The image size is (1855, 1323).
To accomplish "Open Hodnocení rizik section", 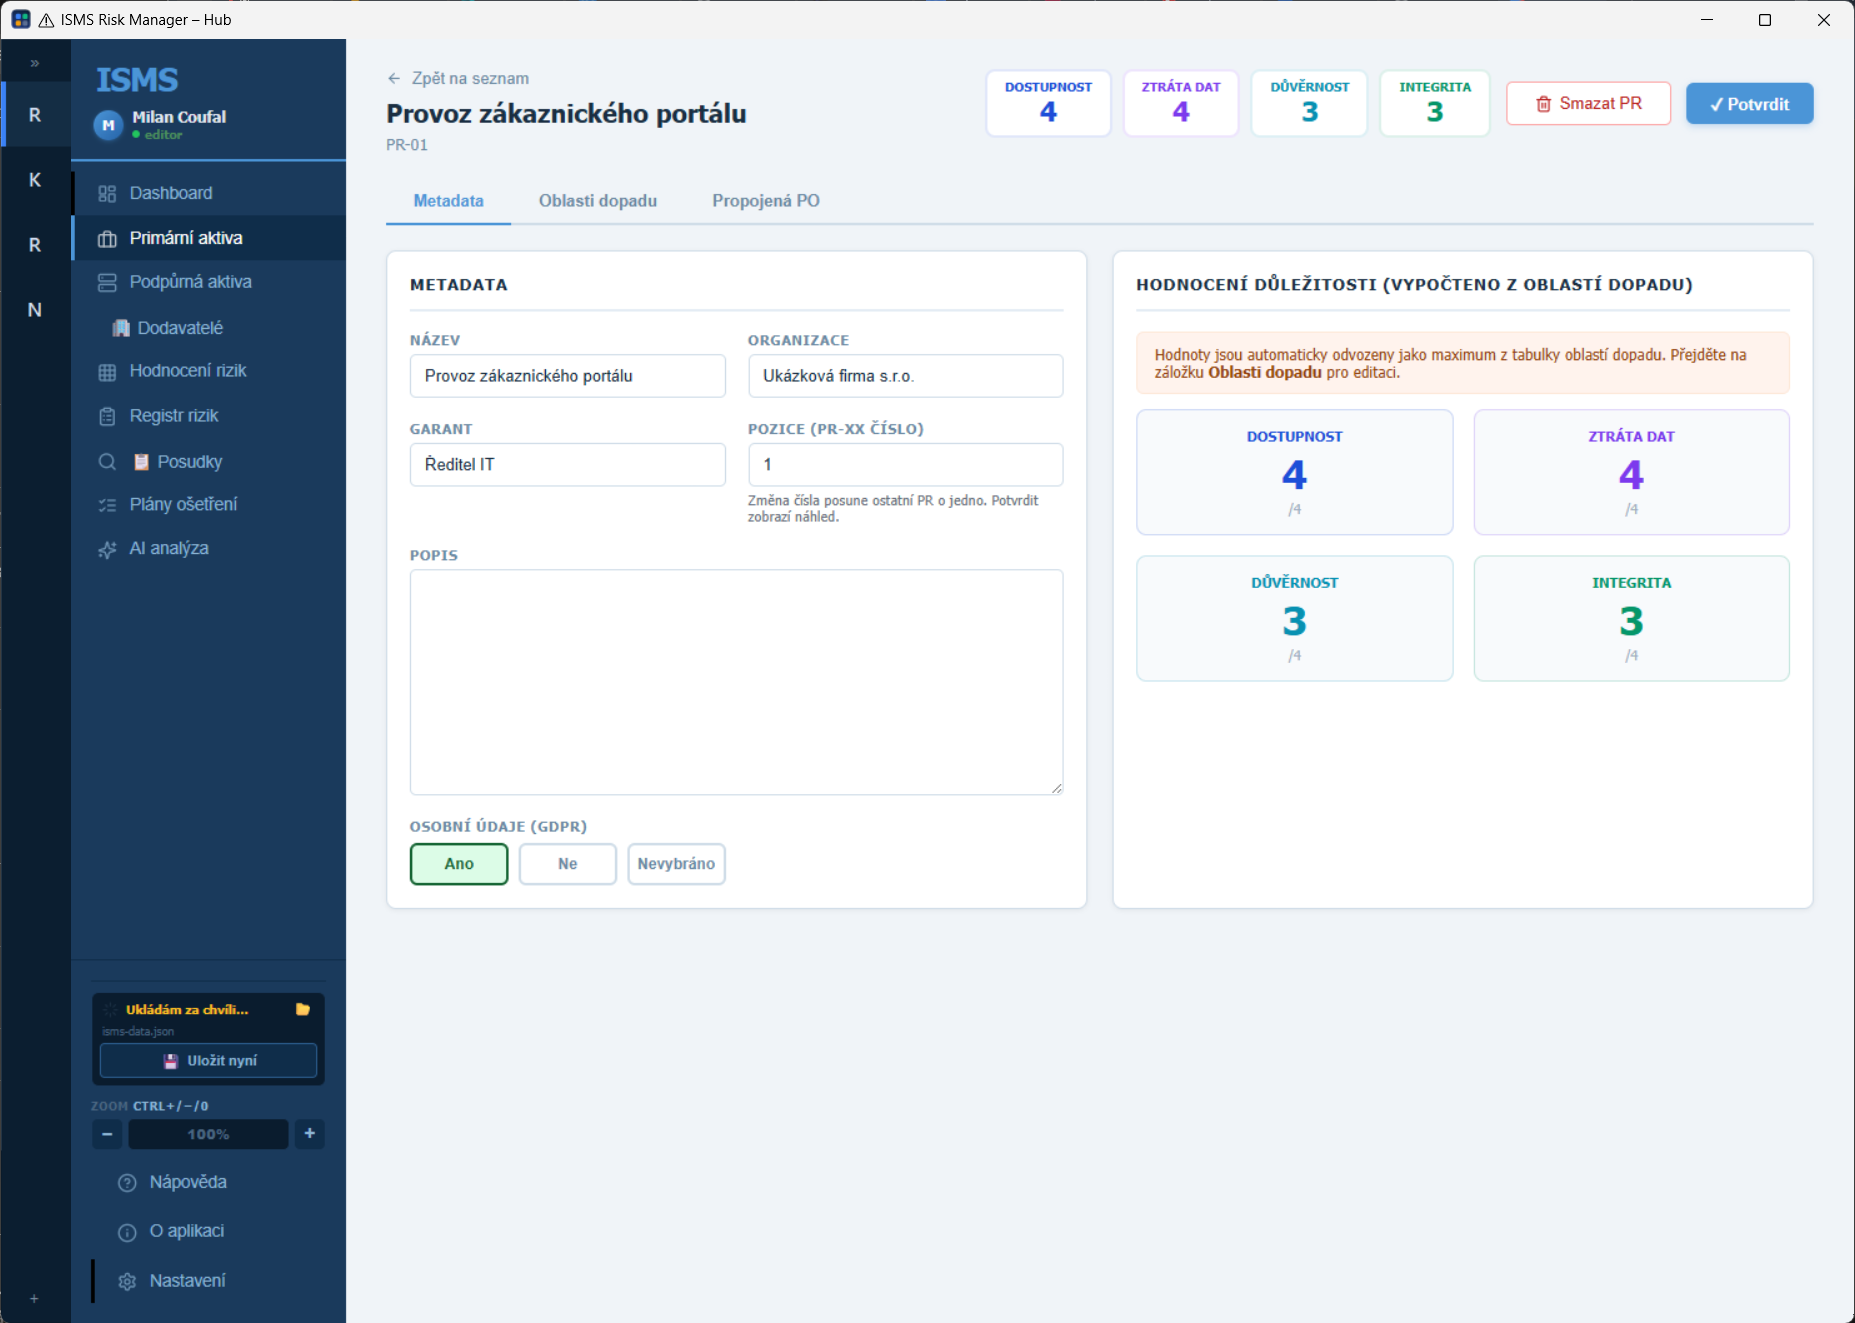I will [x=209, y=371].
